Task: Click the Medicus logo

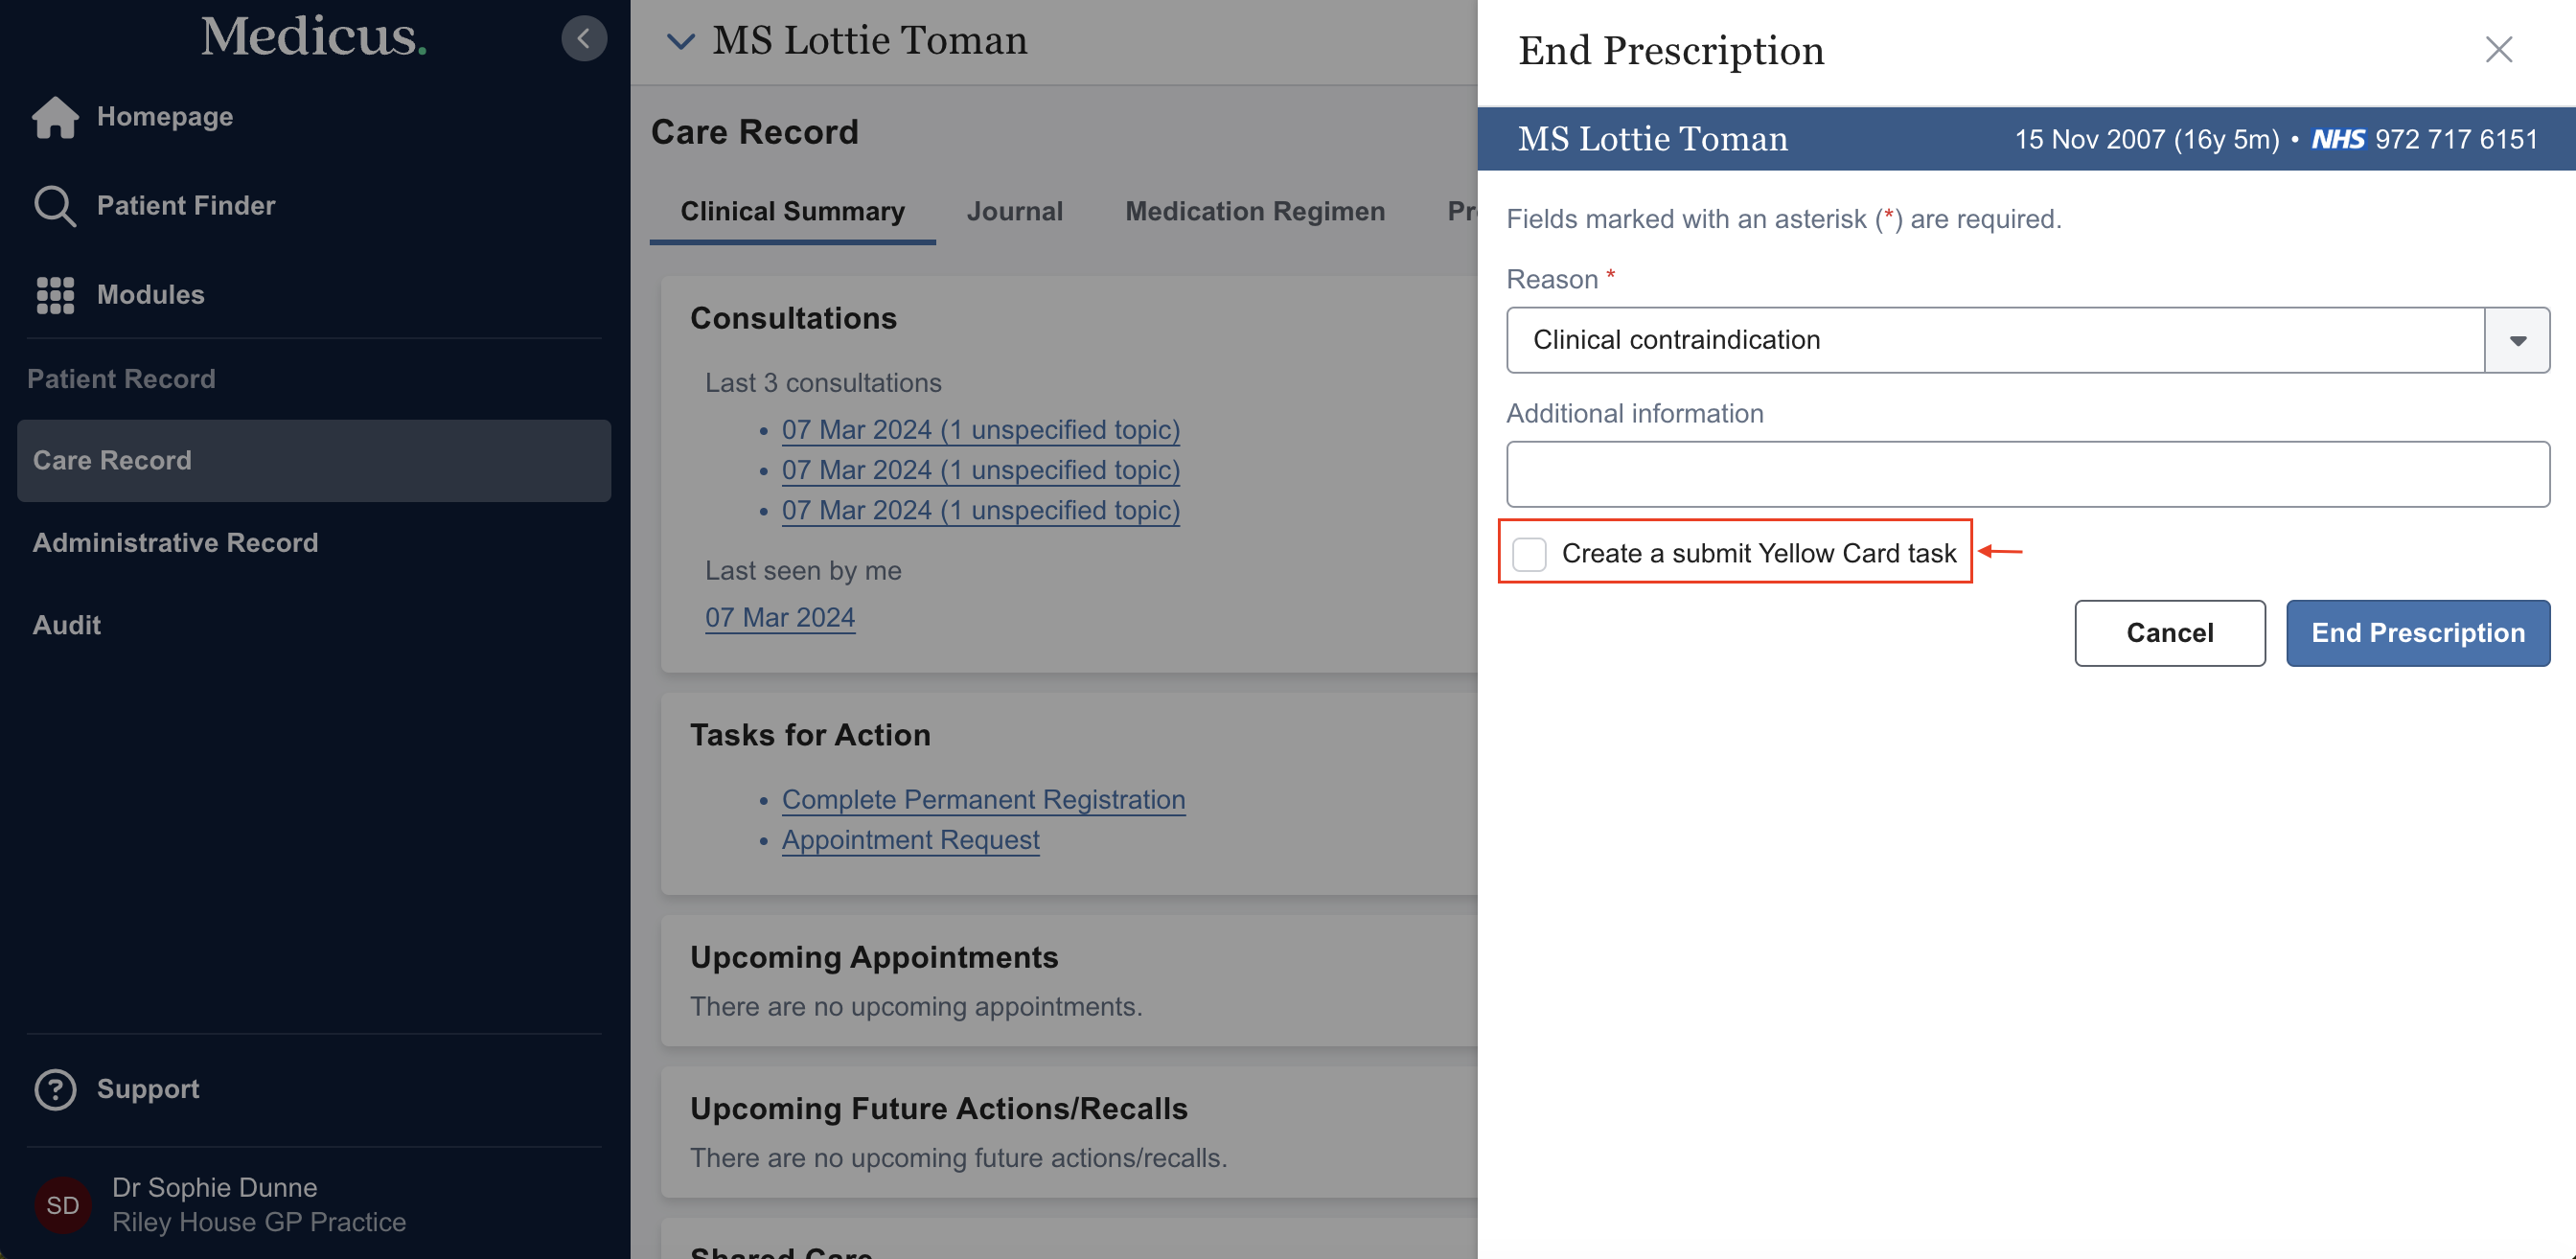Action: [313, 37]
